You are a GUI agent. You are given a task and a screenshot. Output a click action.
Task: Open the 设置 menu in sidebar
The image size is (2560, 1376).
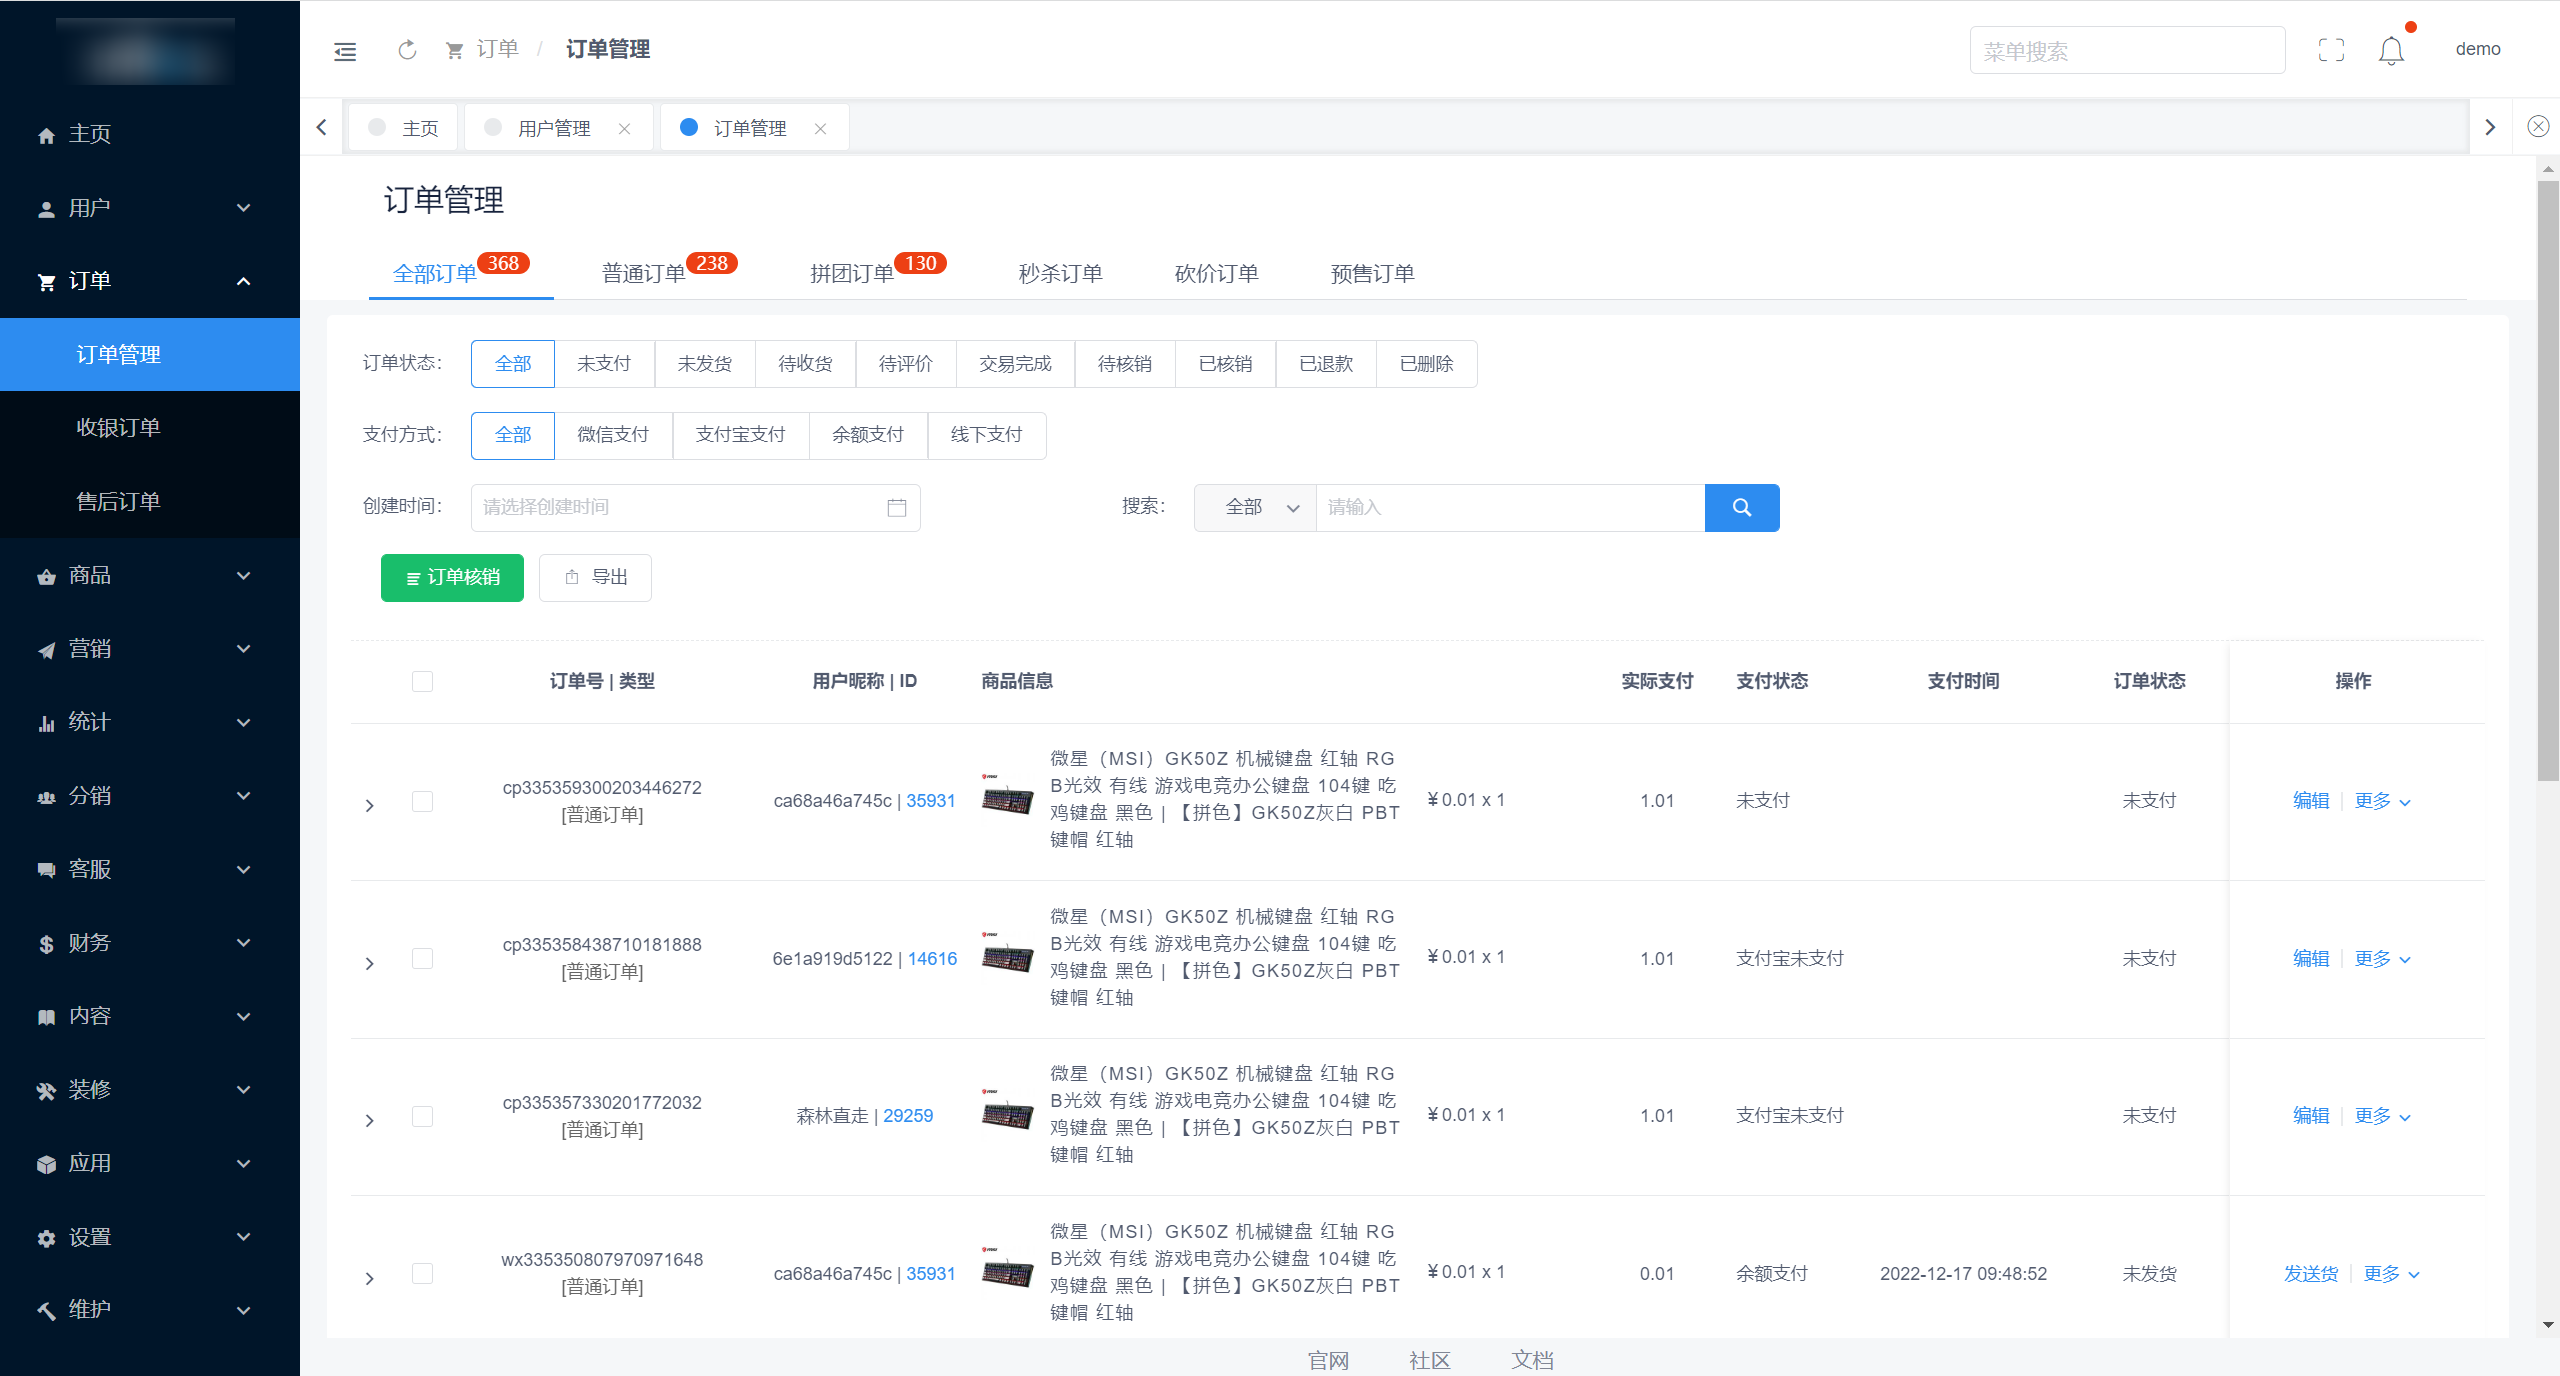click(x=150, y=1237)
